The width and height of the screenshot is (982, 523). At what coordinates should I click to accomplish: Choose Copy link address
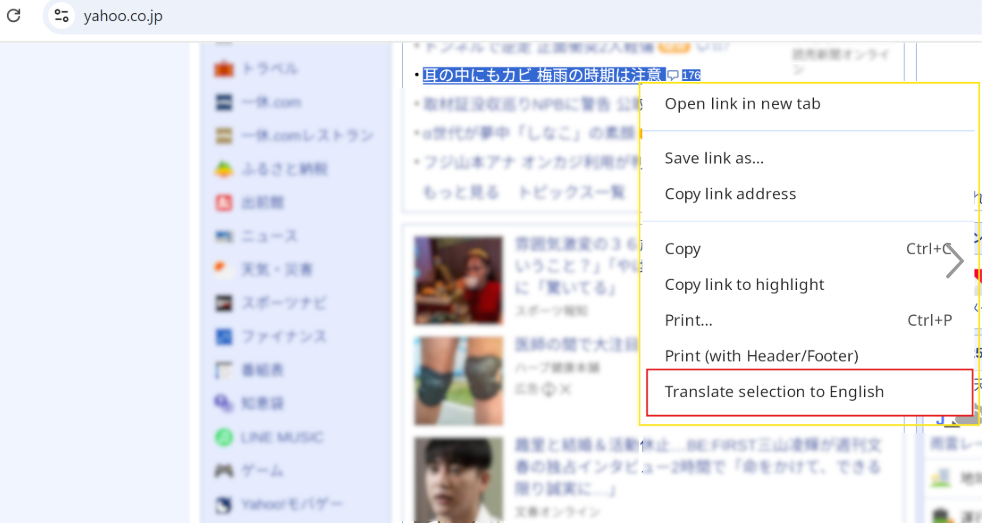coord(730,194)
